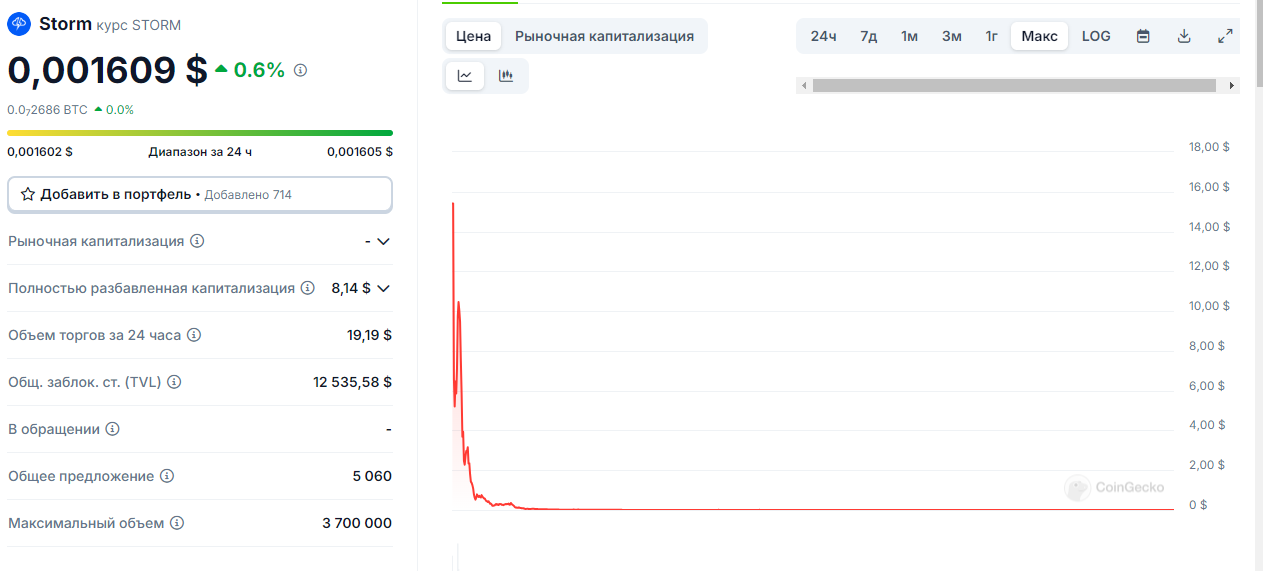1263x571 pixels.
Task: Expand Рыночная капитализация row chevron
Action: [x=382, y=241]
